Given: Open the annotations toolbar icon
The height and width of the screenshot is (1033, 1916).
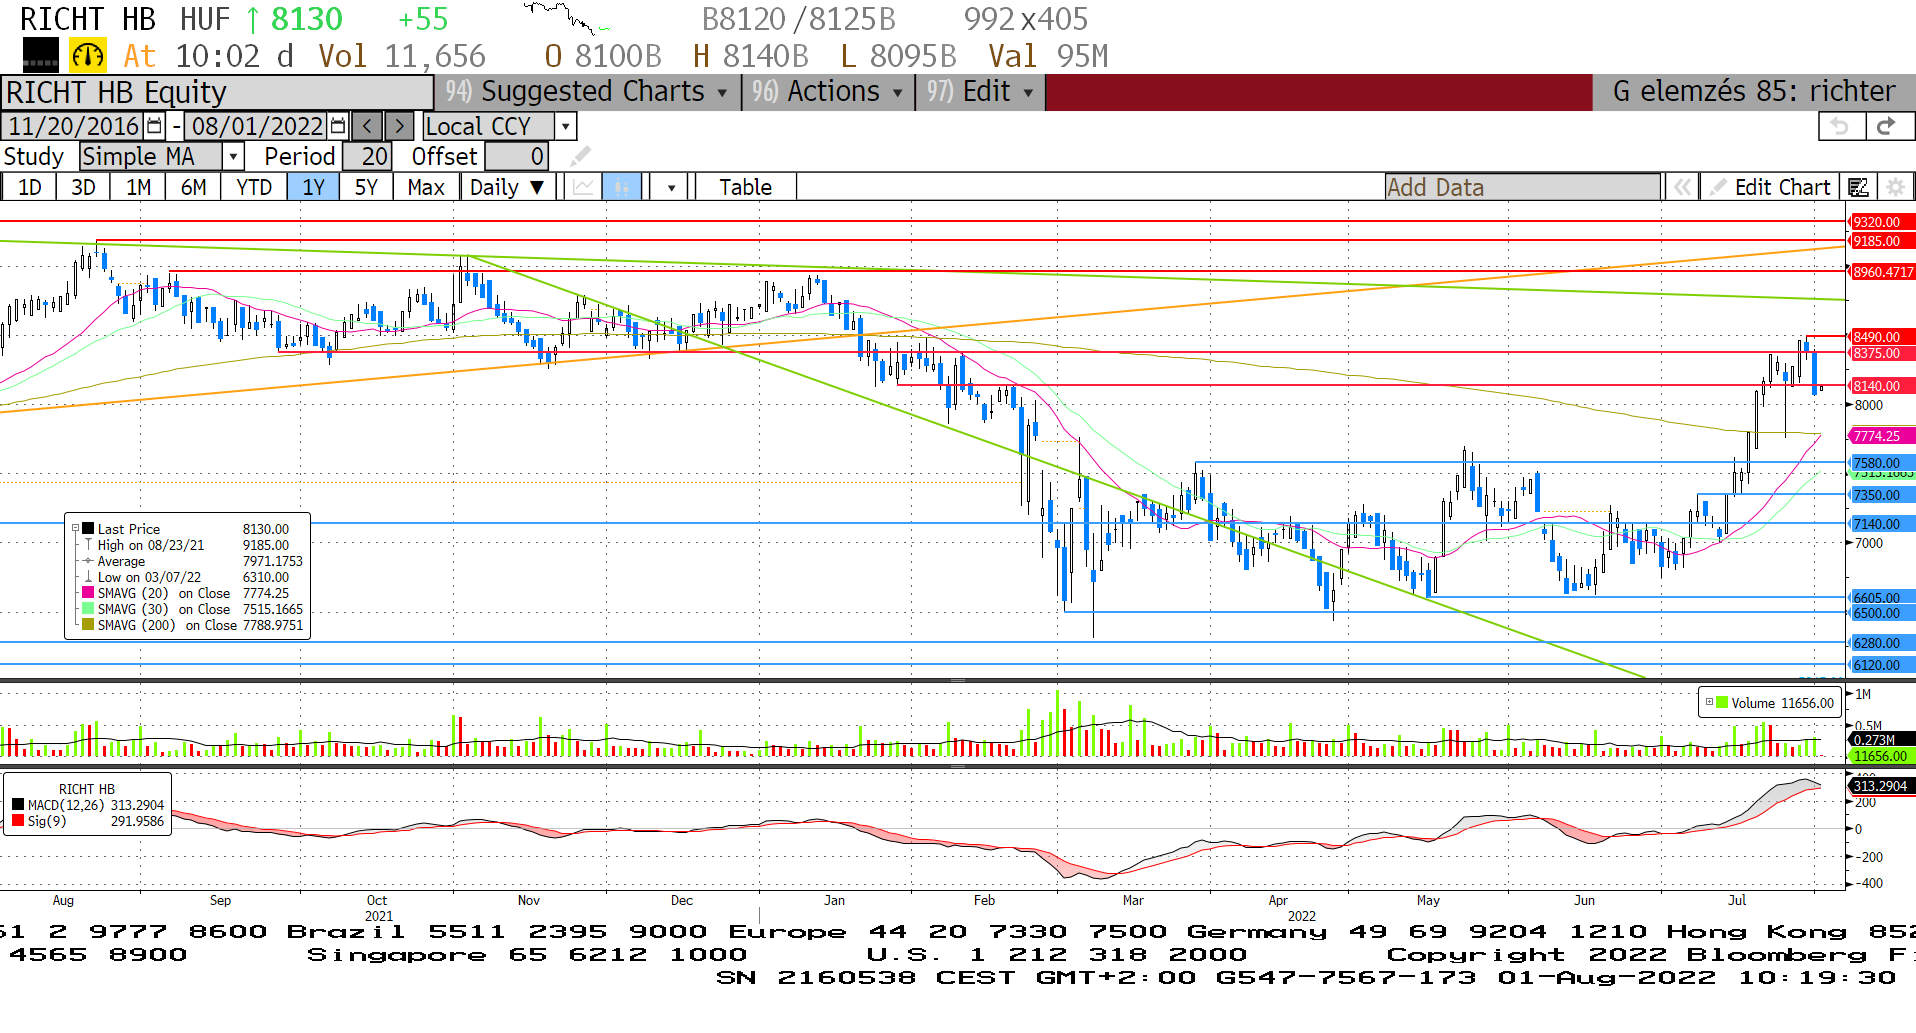Looking at the screenshot, I should click(x=1858, y=187).
